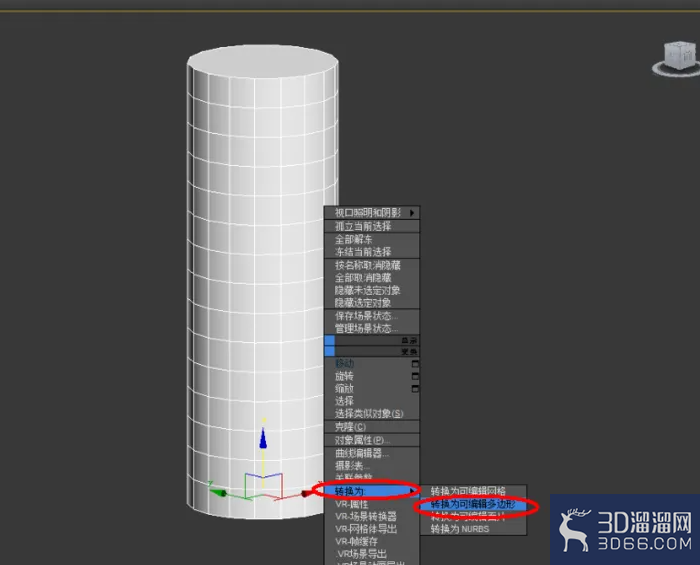Open the Rotate (旋转) settings box

point(415,376)
